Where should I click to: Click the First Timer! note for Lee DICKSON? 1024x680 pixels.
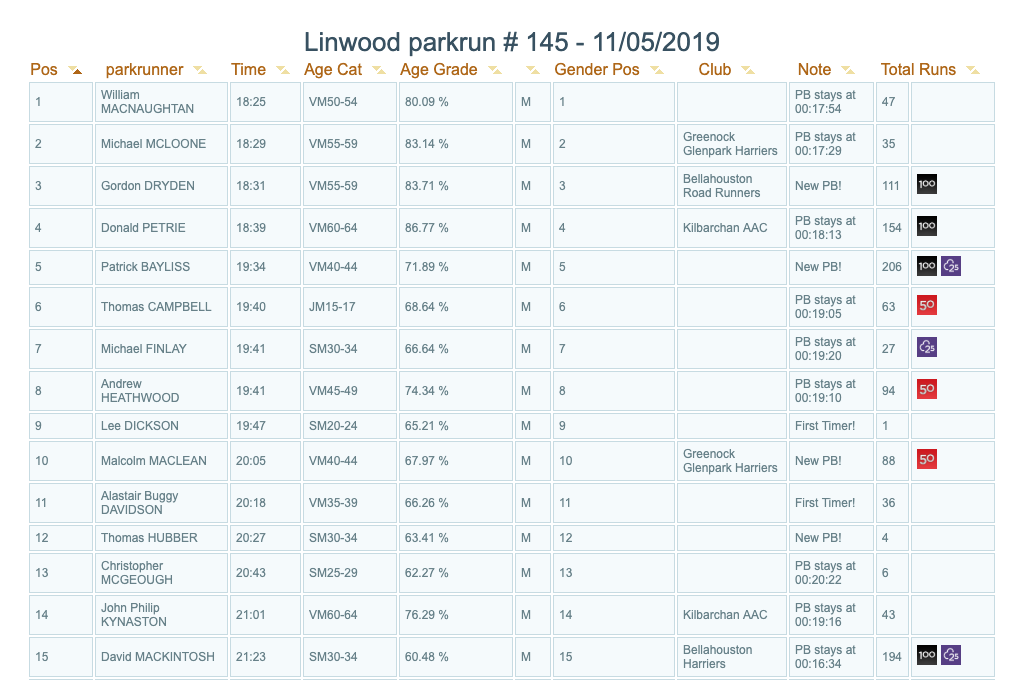click(x=825, y=425)
